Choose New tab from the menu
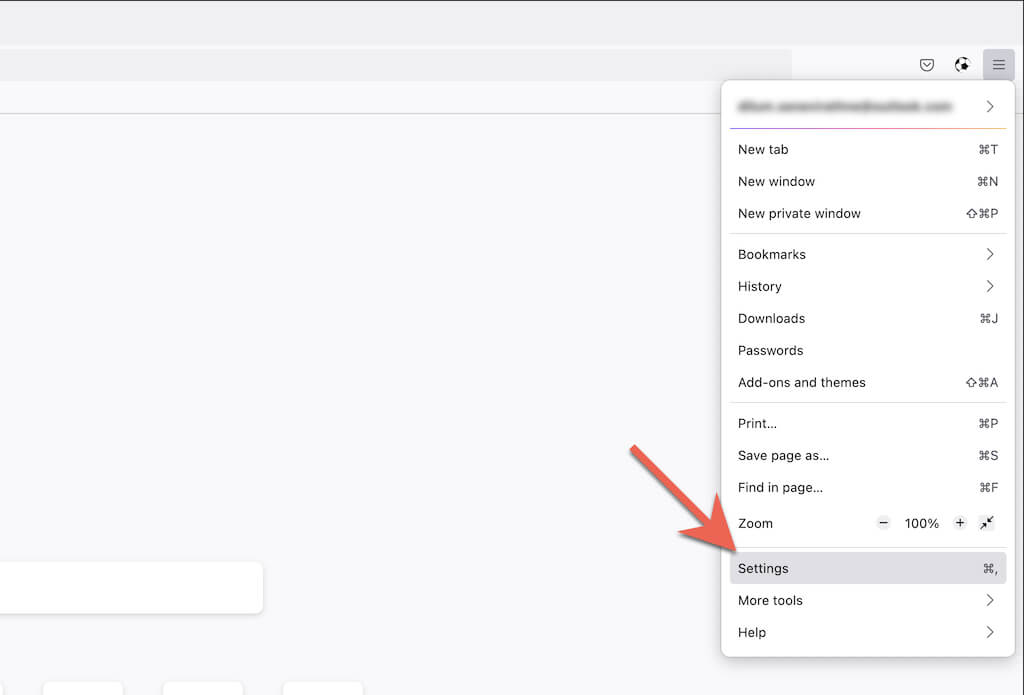Image resolution: width=1024 pixels, height=695 pixels. pos(865,149)
